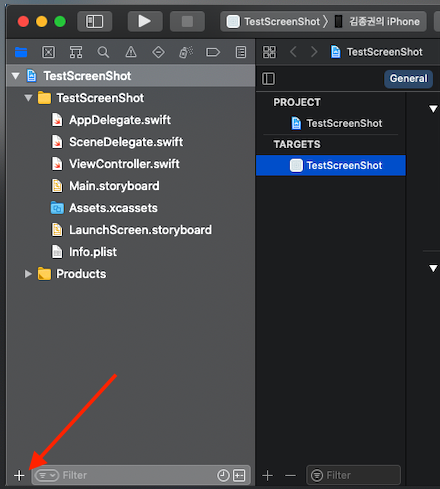Image resolution: width=440 pixels, height=489 pixels.
Task: Select TestScreenShot in the jump bar
Action: (377, 52)
